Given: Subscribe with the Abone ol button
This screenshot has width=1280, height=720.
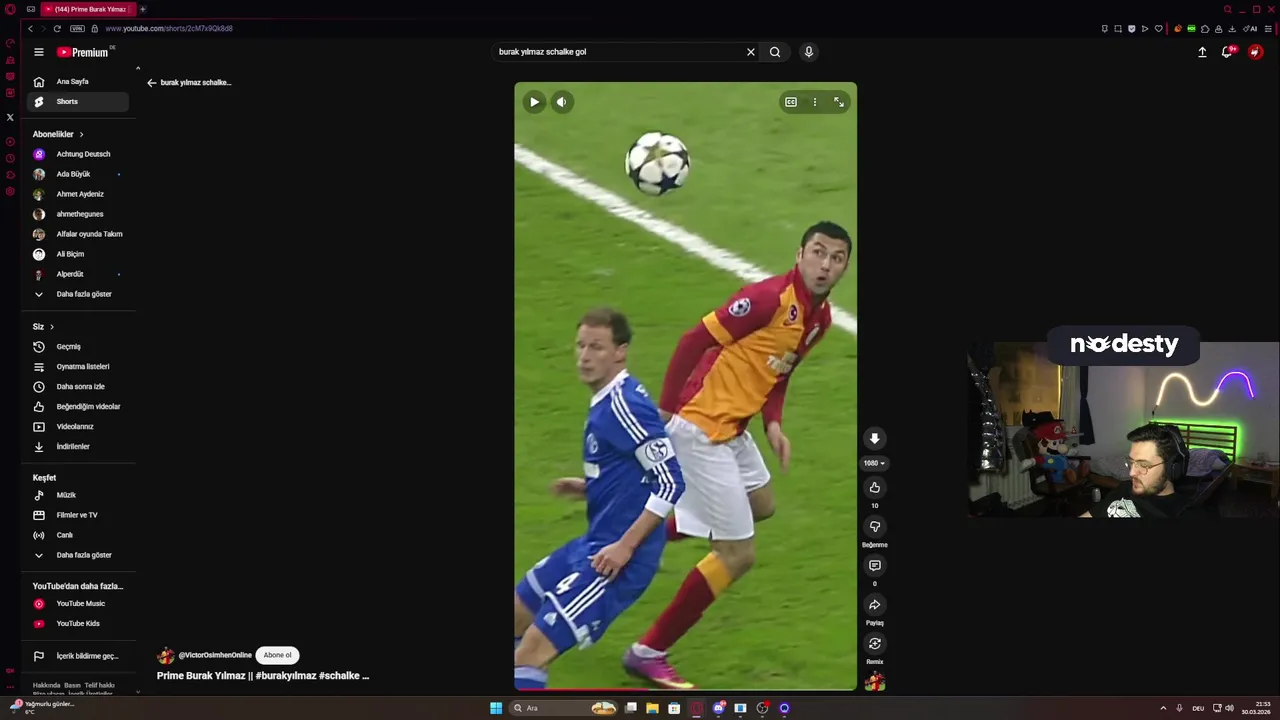Looking at the screenshot, I should pyautogui.click(x=277, y=656).
